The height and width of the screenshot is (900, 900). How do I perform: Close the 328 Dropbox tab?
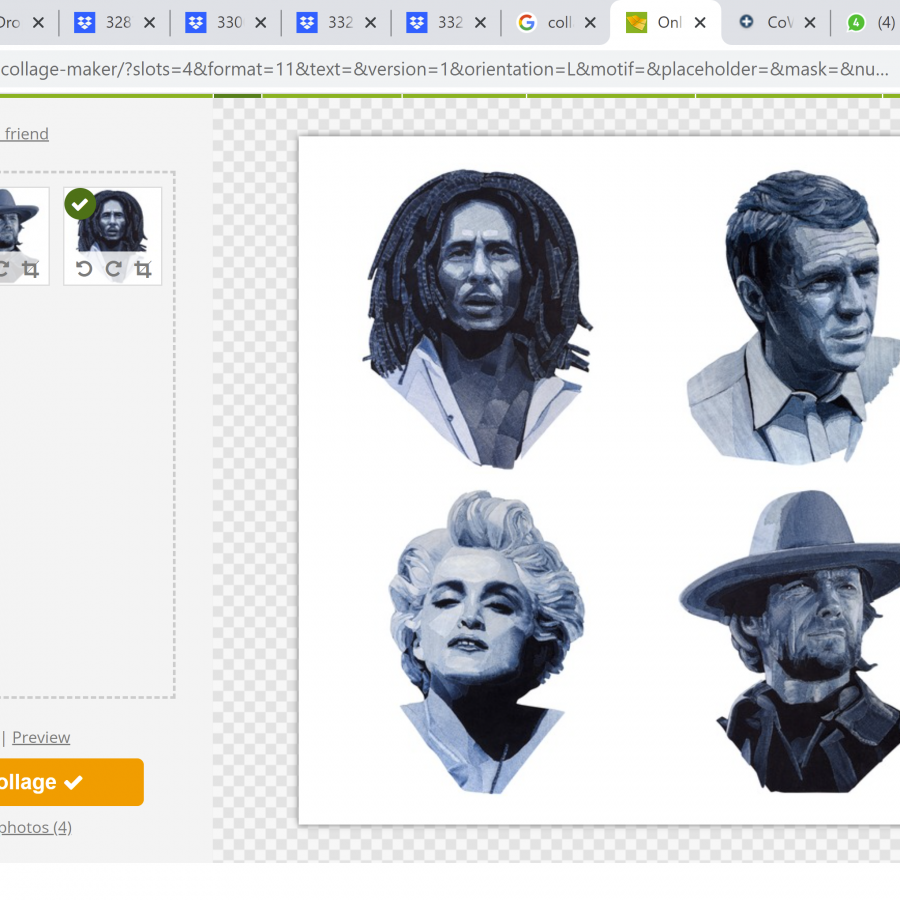point(149,22)
